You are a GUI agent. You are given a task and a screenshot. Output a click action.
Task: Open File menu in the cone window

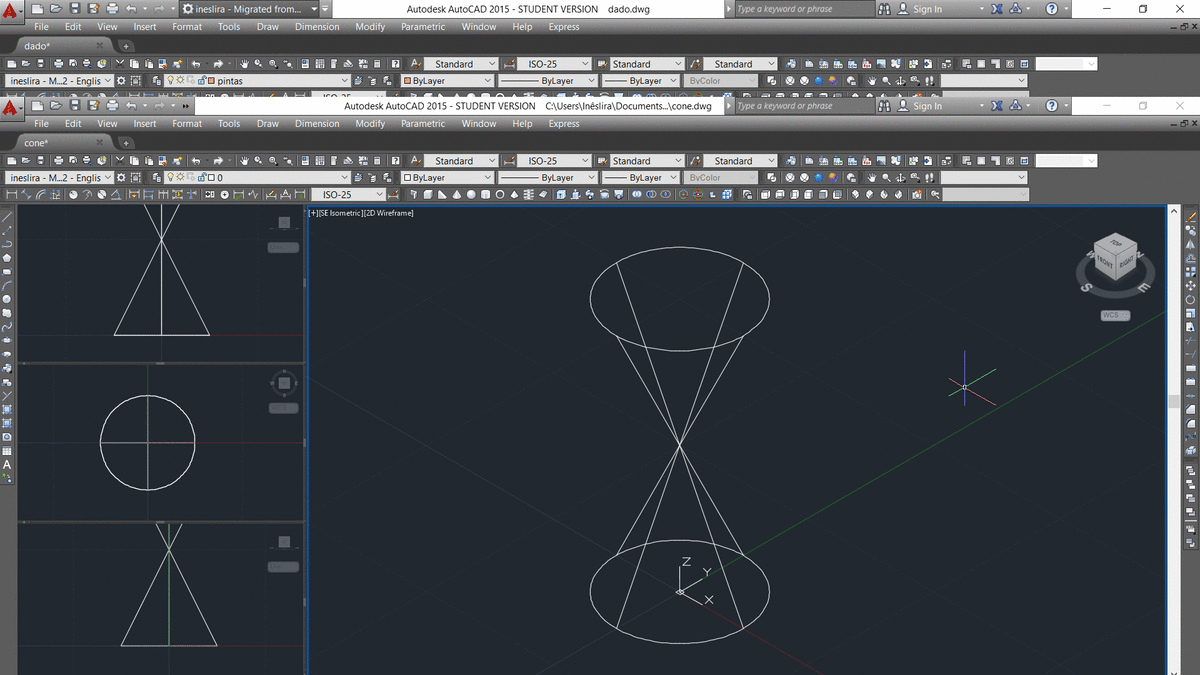pos(41,124)
